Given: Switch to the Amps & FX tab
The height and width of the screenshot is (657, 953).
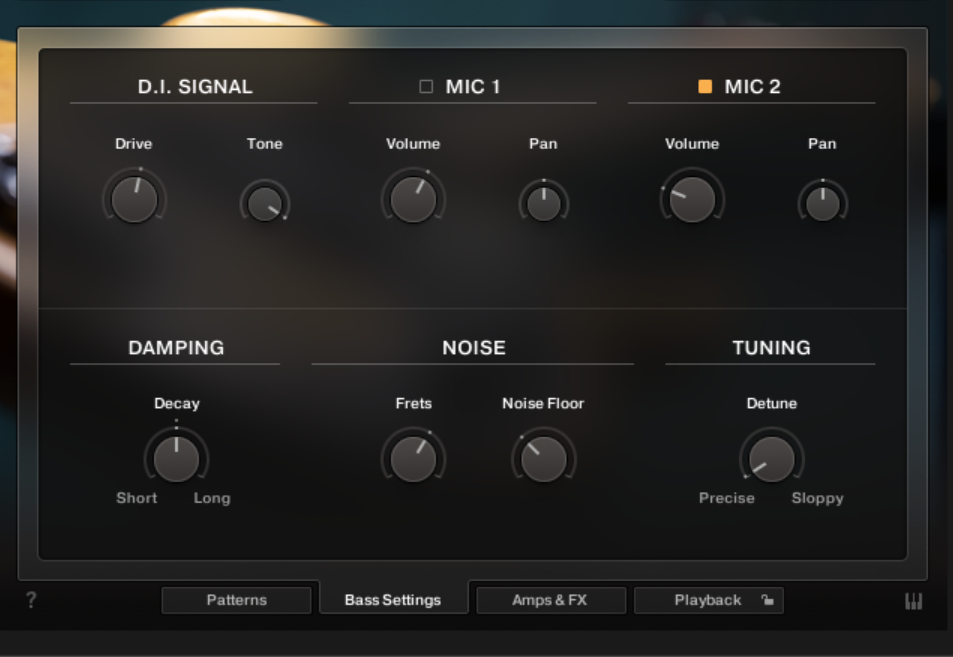Looking at the screenshot, I should [551, 600].
